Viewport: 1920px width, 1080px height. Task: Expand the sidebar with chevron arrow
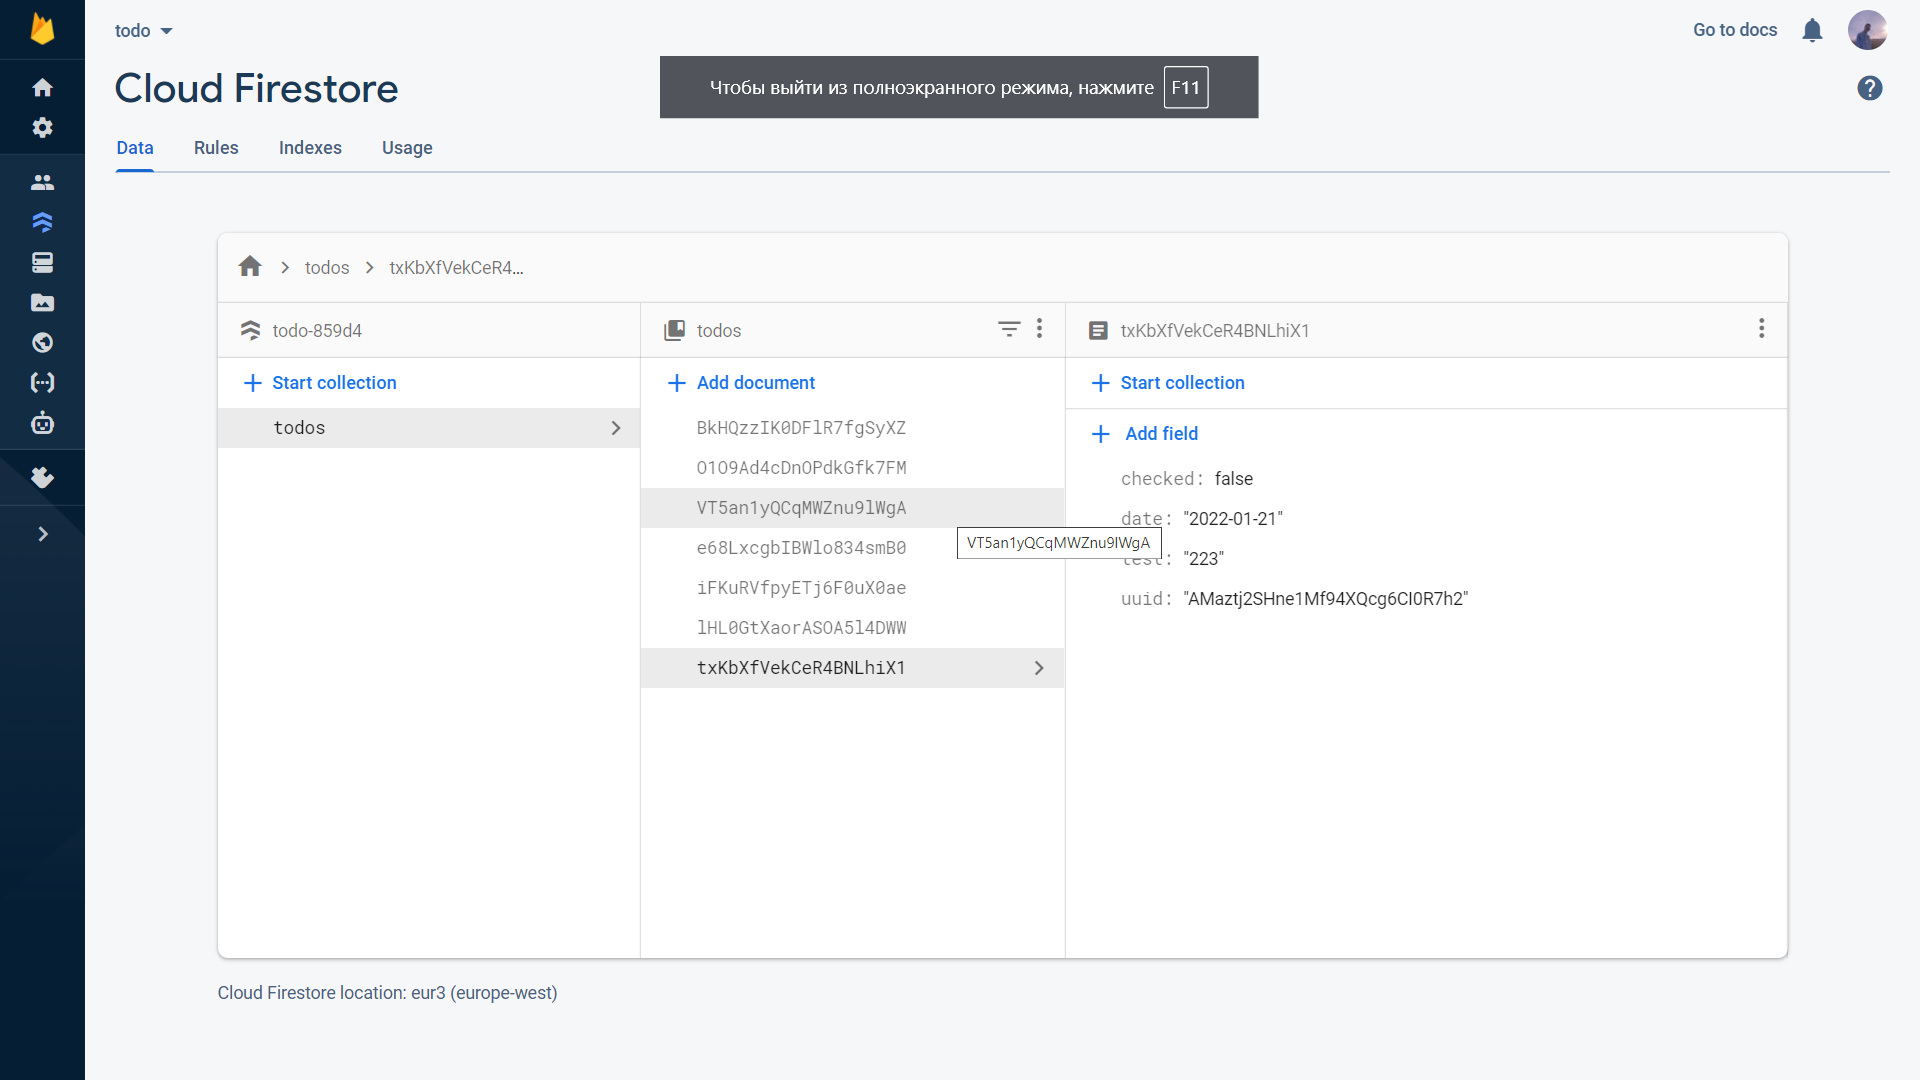point(42,533)
